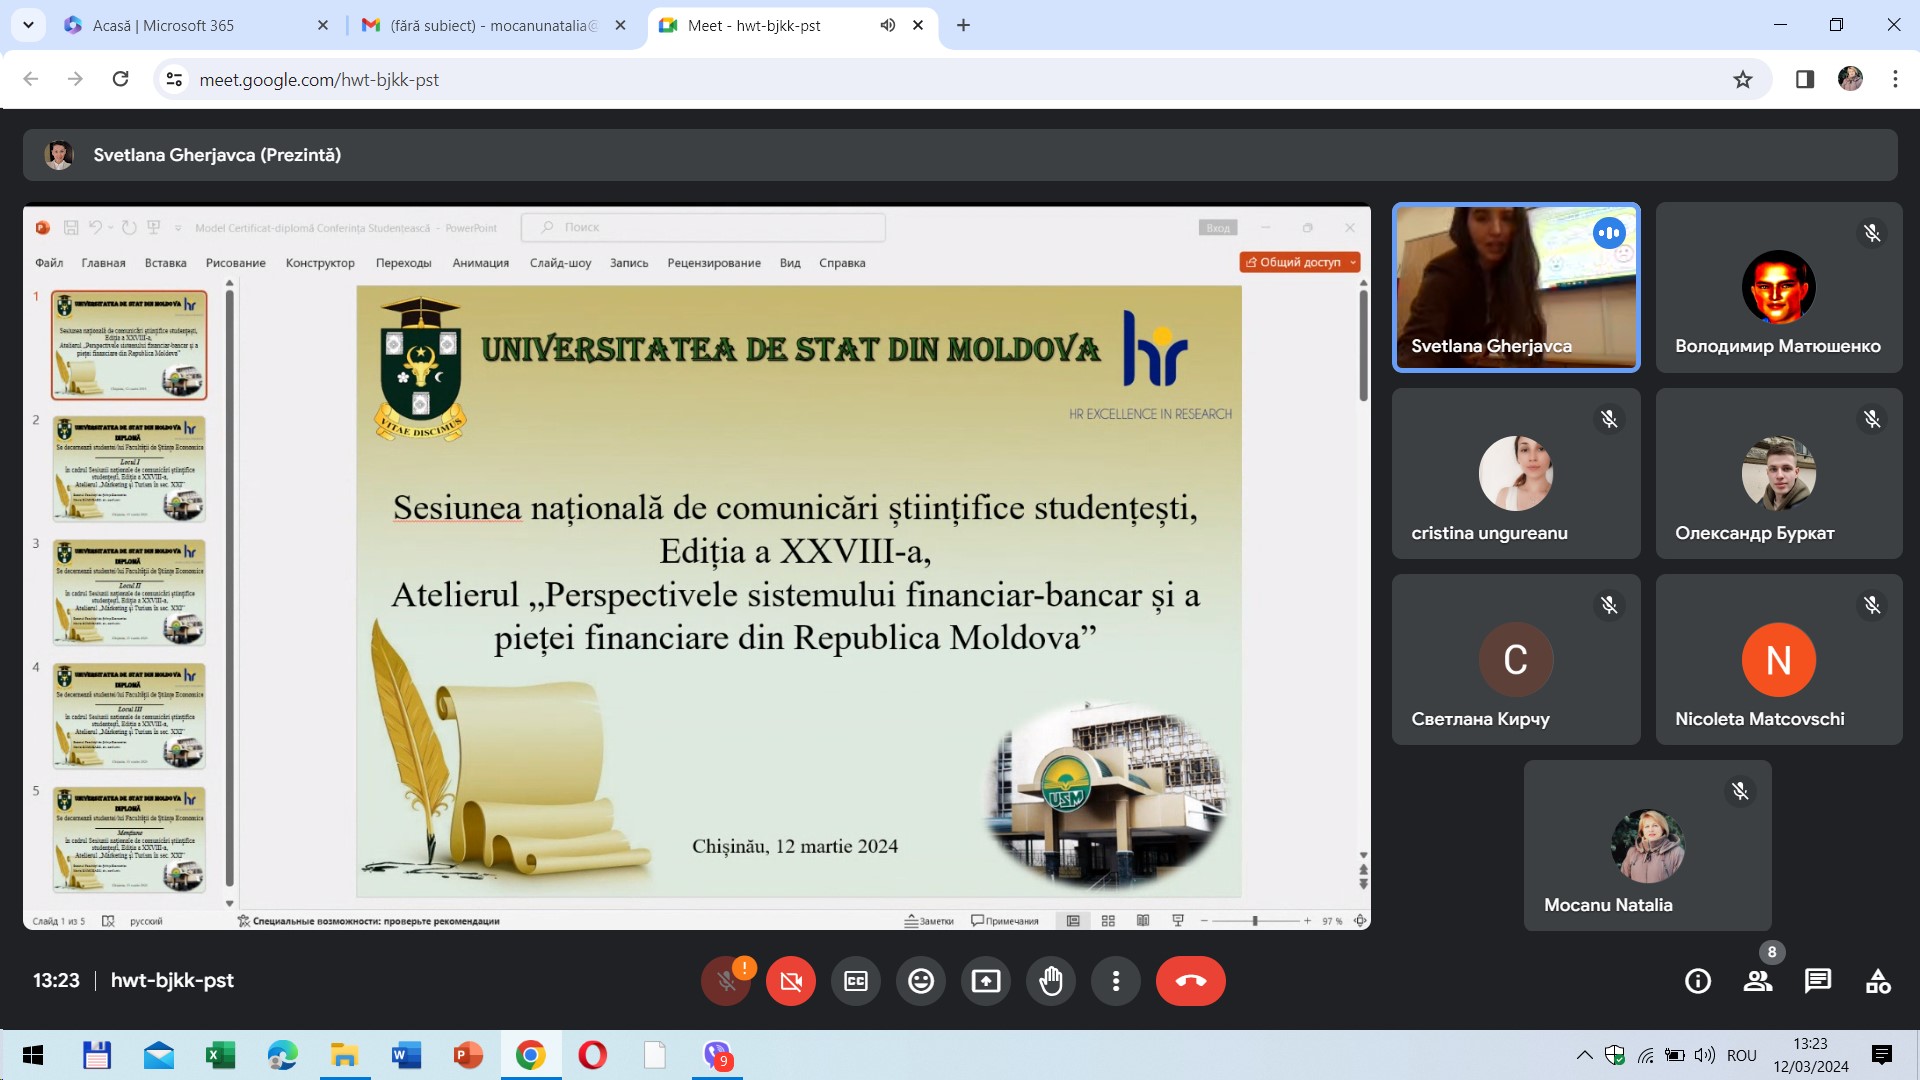Open Microsoft Edge from taskbar
Viewport: 1920px width, 1080px height.
pyautogui.click(x=282, y=1055)
